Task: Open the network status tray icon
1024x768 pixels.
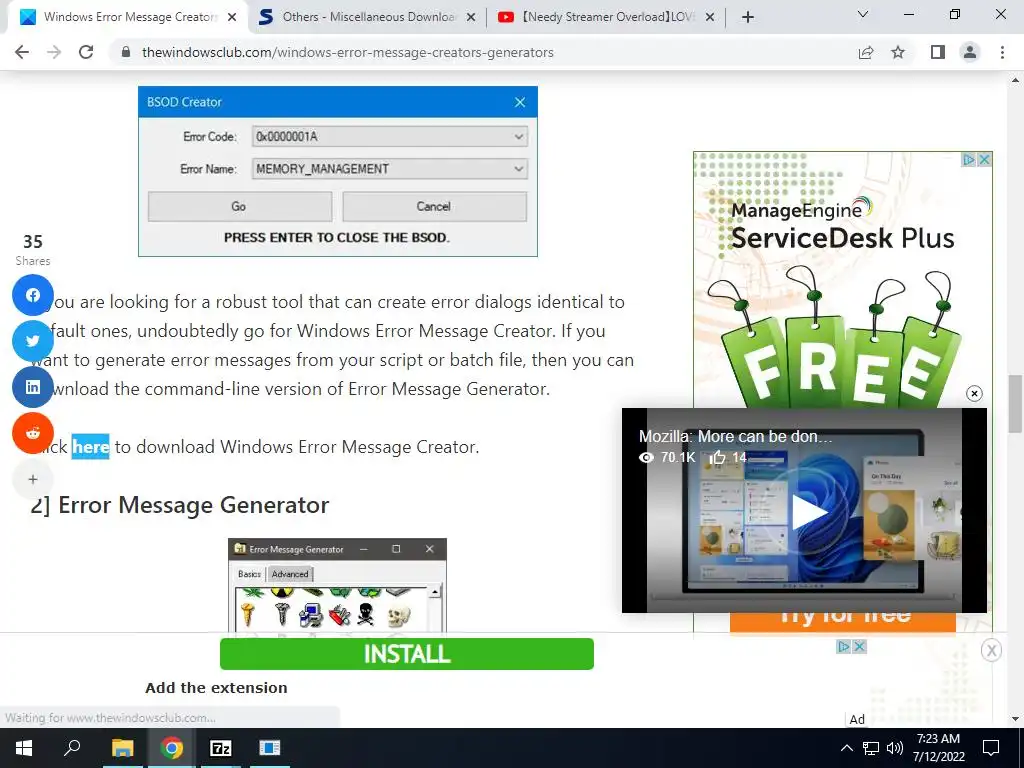Action: pyautogui.click(x=871, y=748)
